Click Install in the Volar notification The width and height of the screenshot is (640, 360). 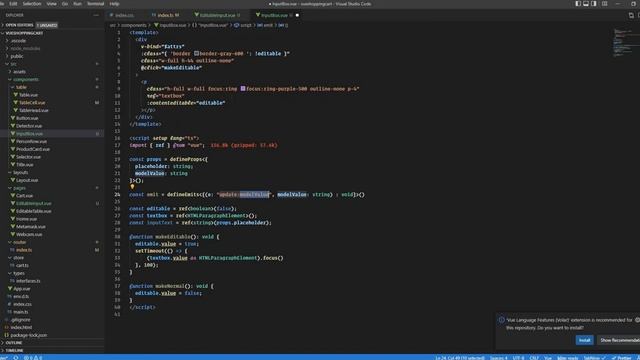pyautogui.click(x=584, y=340)
